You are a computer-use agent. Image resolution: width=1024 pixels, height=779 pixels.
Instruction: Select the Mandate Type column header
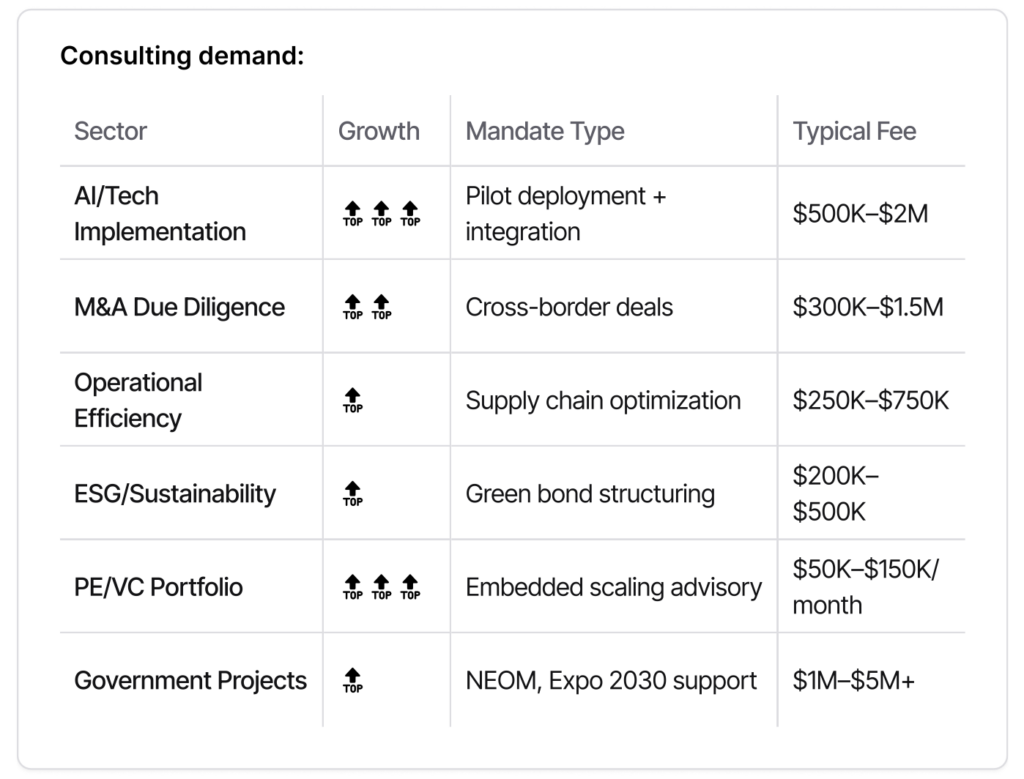[545, 131]
